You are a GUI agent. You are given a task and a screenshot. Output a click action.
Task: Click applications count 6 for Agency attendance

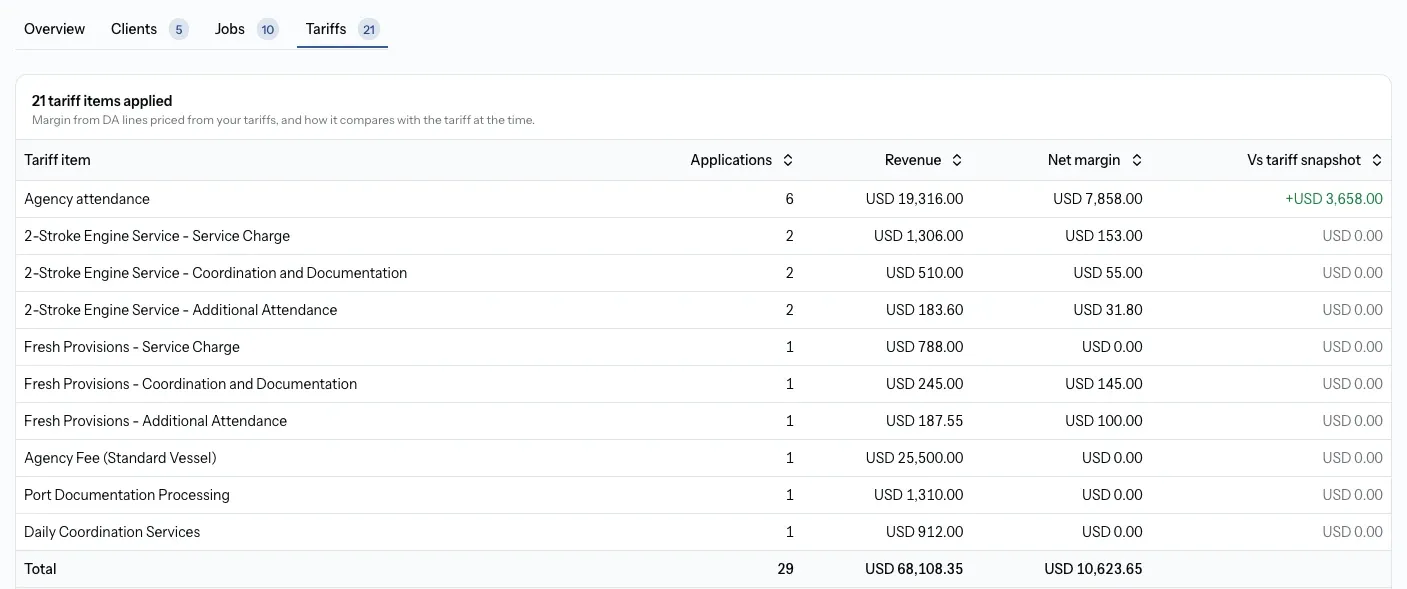[x=789, y=199]
